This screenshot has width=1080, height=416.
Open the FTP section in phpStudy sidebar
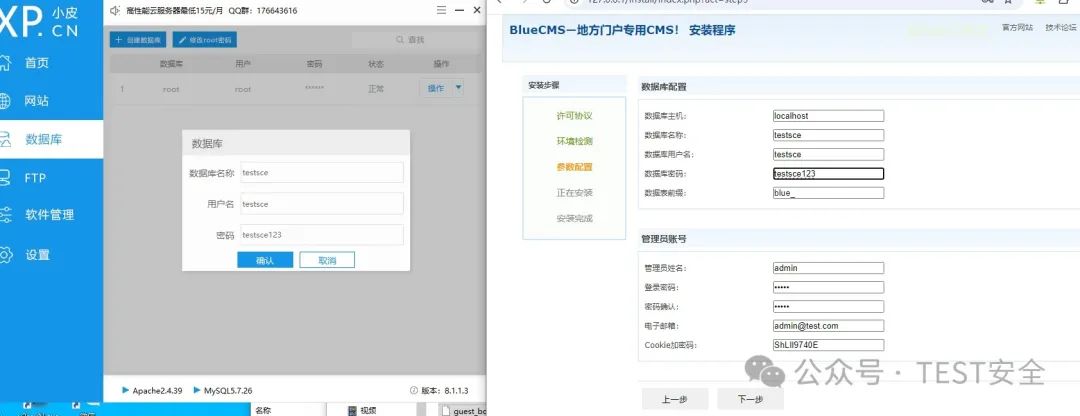34,178
